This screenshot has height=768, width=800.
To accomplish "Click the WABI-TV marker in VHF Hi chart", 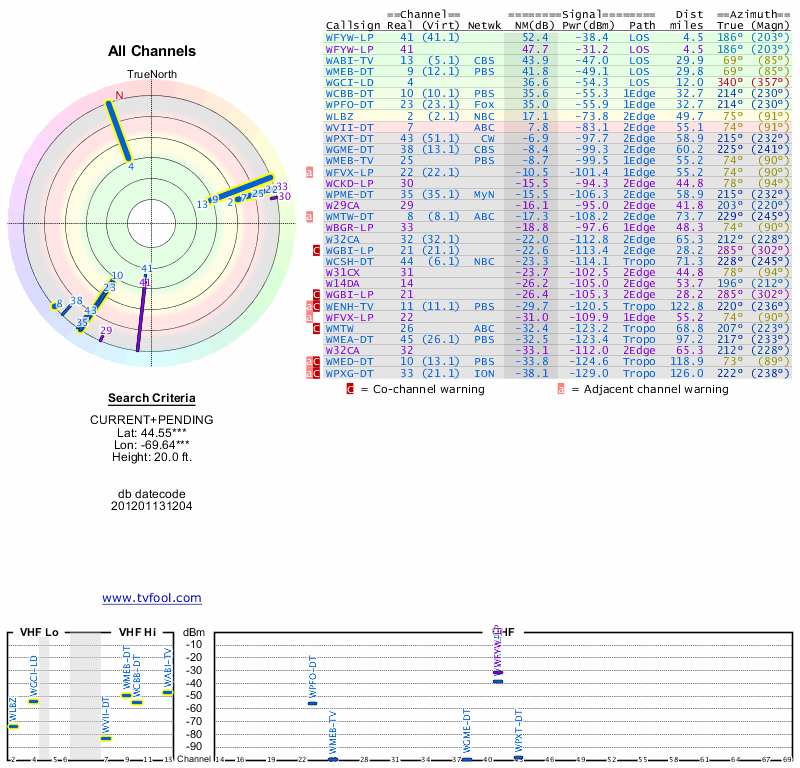I will [167, 692].
